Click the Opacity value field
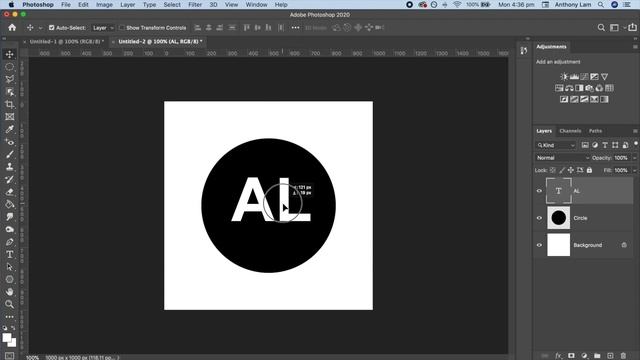Viewport: 640px width, 360px height. pyautogui.click(x=621, y=158)
